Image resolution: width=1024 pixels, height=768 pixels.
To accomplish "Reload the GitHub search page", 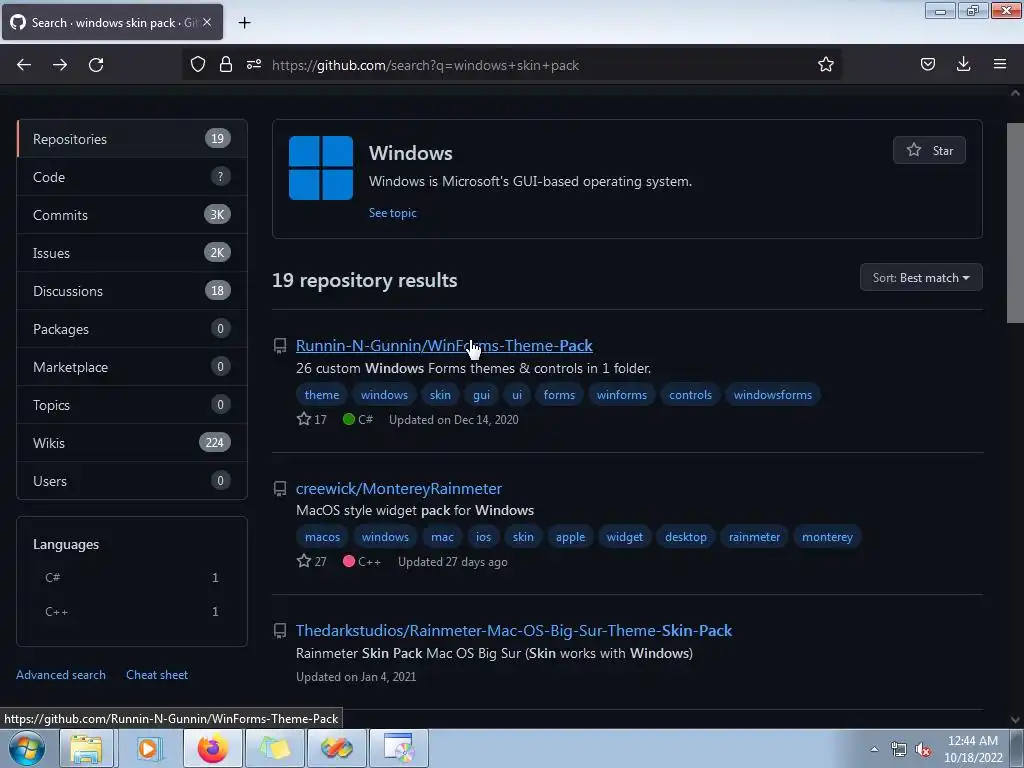I will (96, 65).
